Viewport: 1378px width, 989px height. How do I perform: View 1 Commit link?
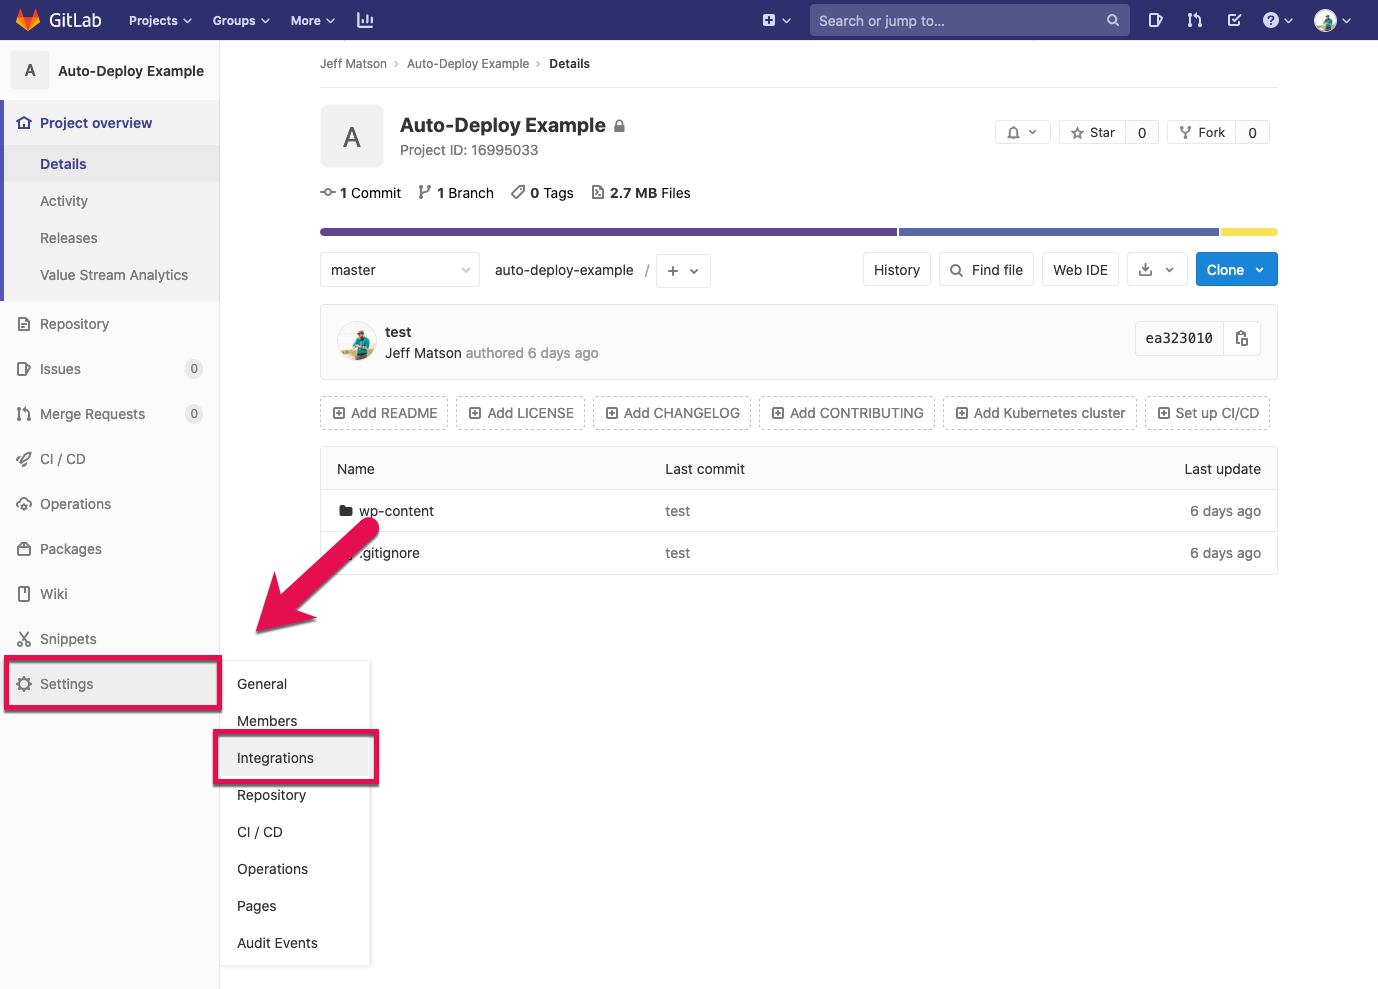point(360,193)
